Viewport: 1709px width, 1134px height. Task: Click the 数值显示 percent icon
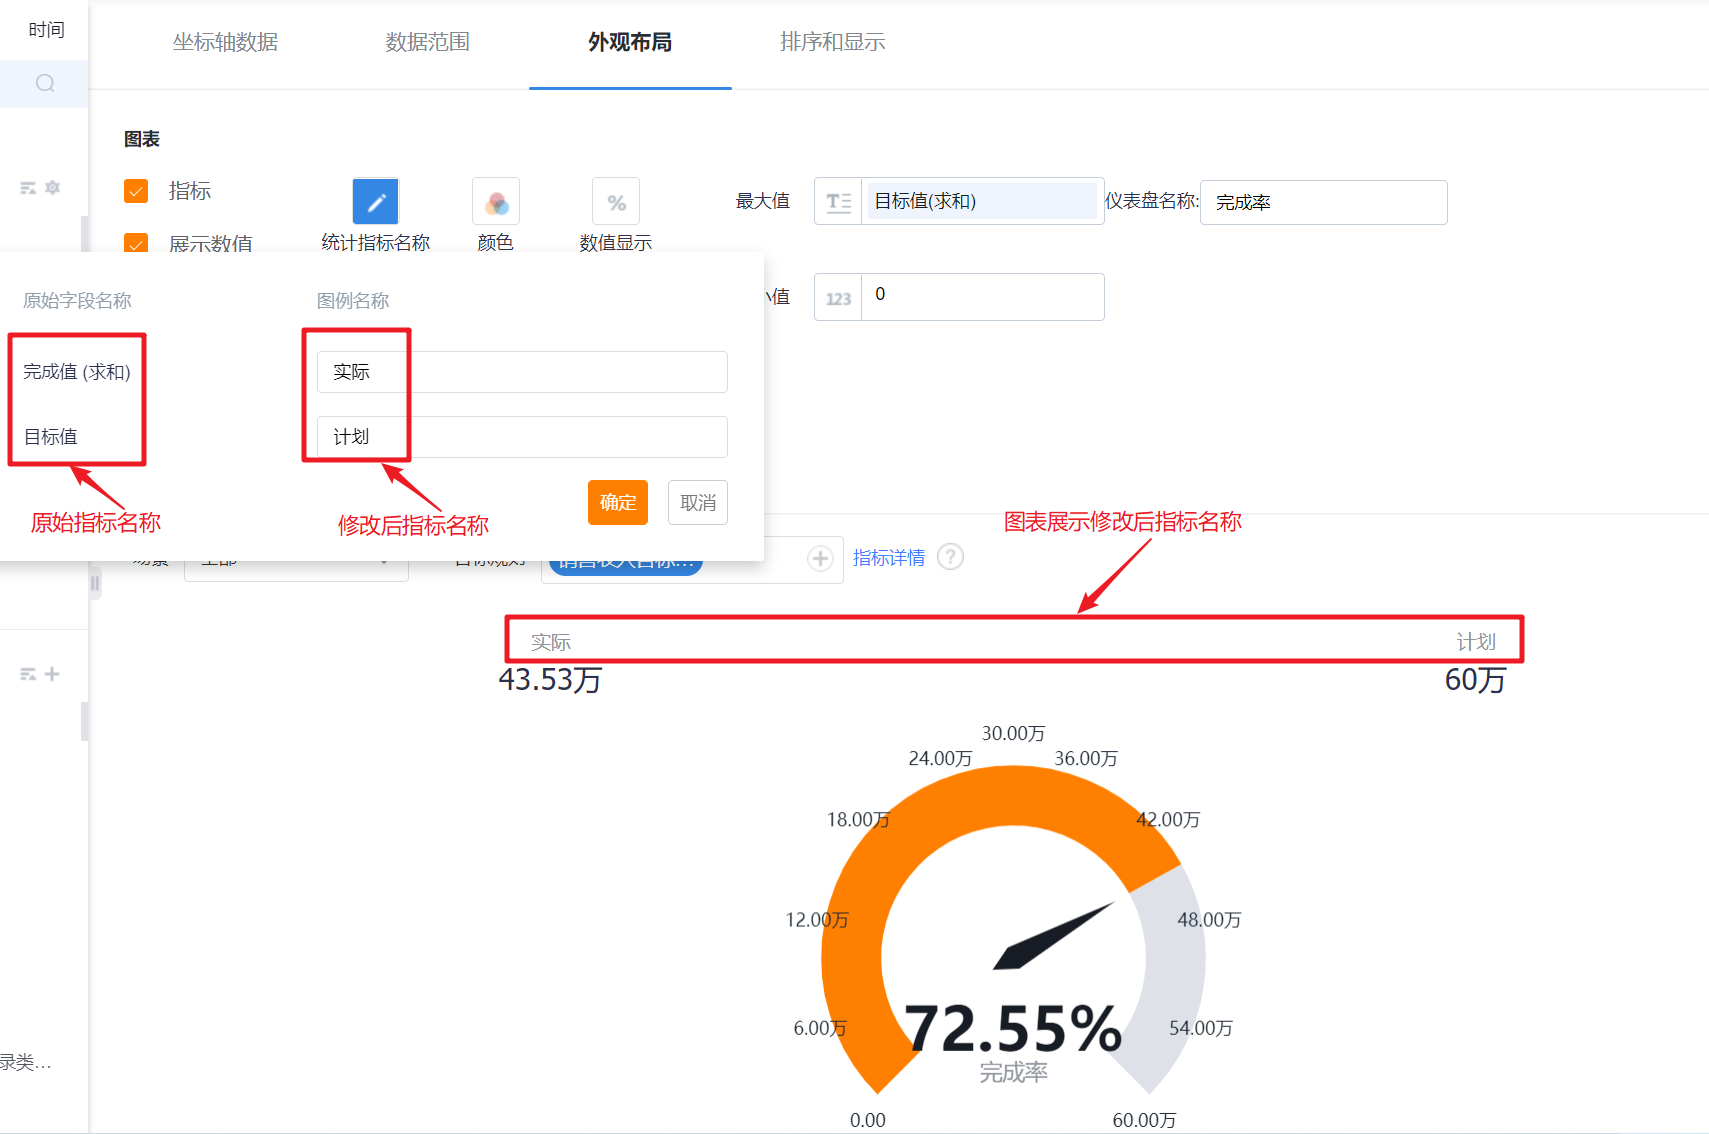point(616,202)
